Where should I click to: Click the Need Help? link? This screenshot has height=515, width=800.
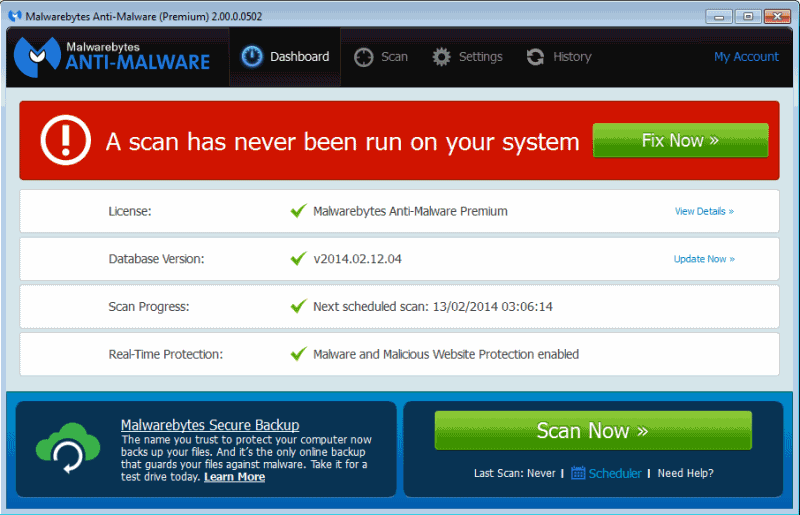(x=685, y=473)
